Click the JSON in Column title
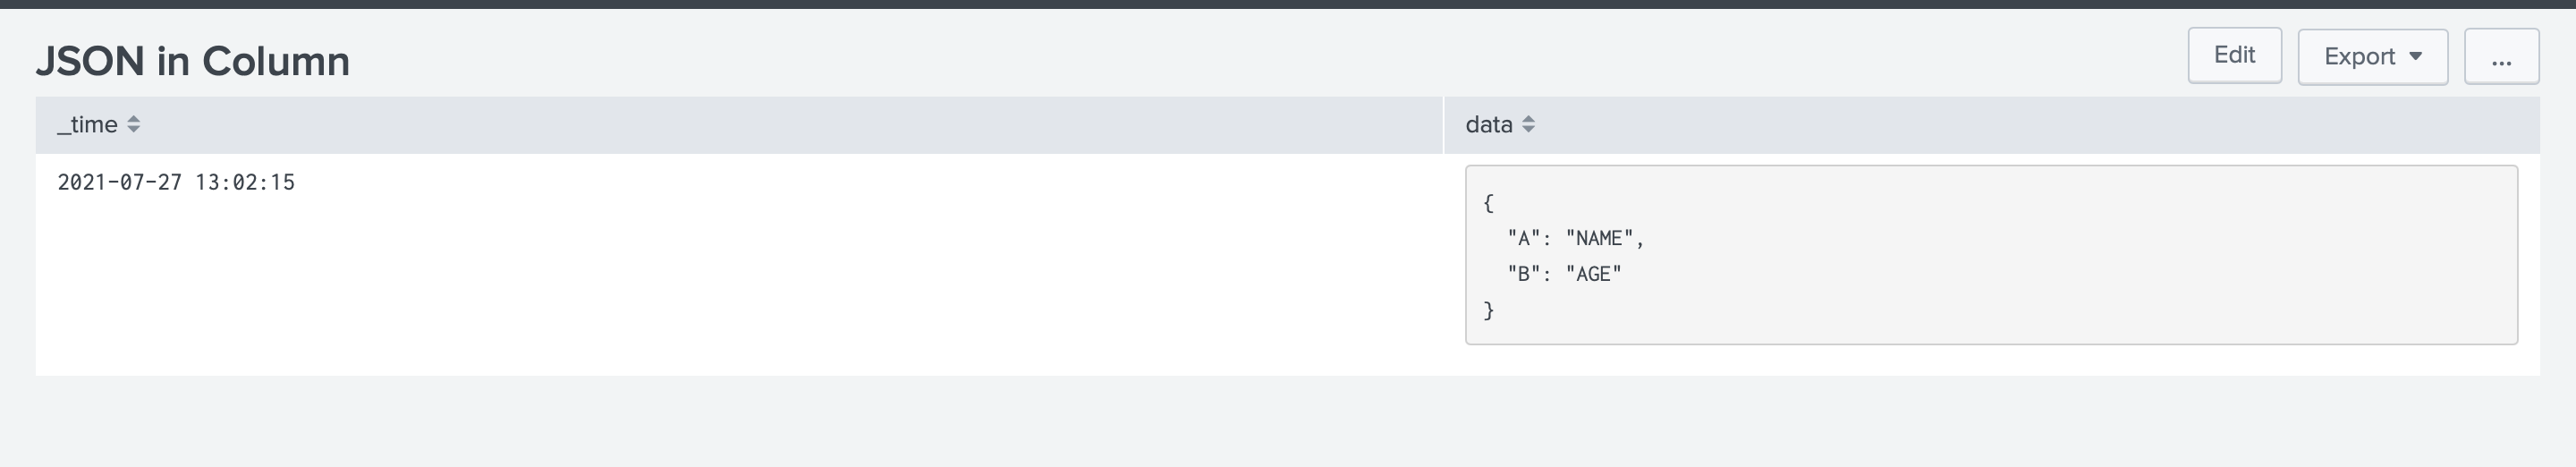This screenshot has width=2576, height=467. (x=193, y=61)
